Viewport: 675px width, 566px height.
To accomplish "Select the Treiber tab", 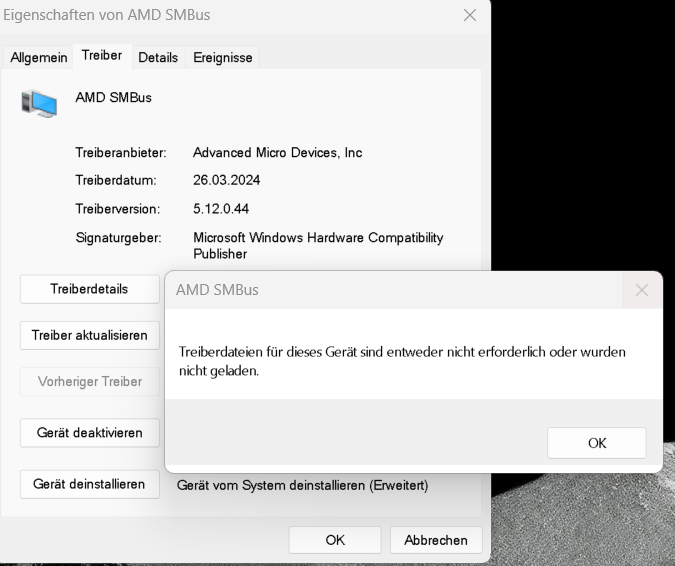I will click(102, 56).
